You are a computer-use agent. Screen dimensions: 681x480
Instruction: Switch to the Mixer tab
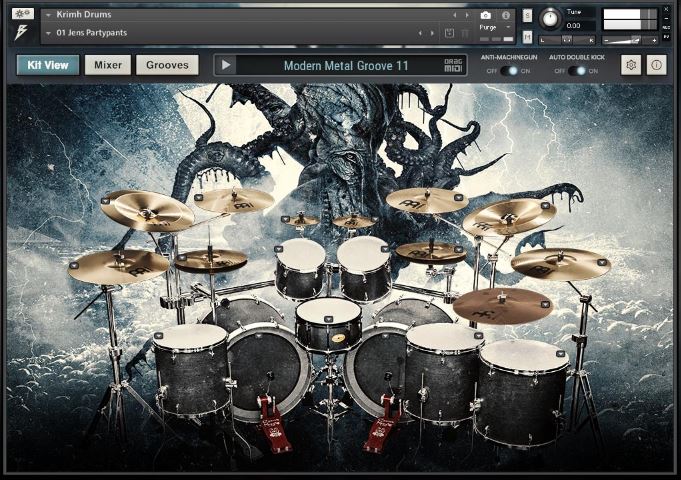tap(108, 65)
